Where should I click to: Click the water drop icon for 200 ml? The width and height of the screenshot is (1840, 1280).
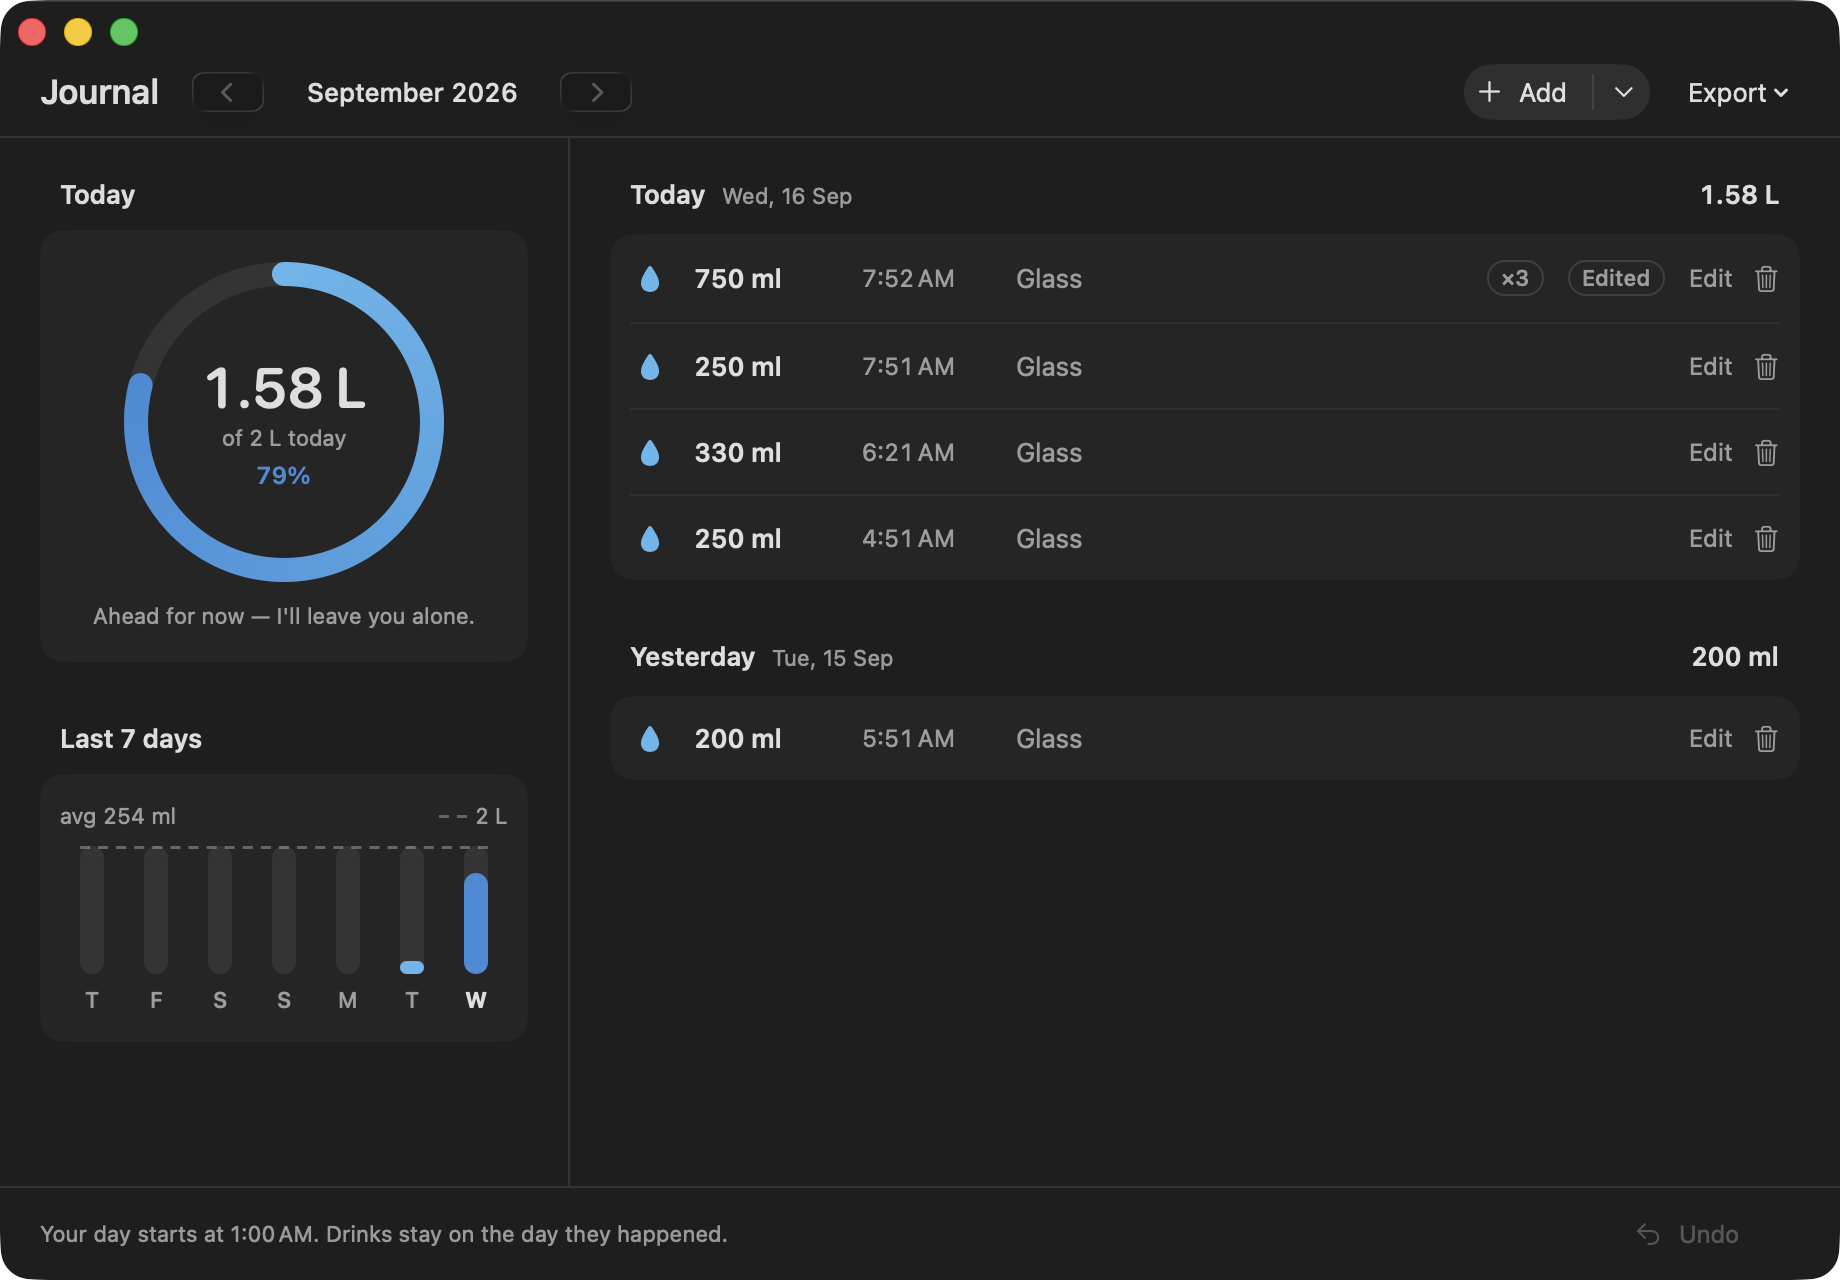(650, 739)
